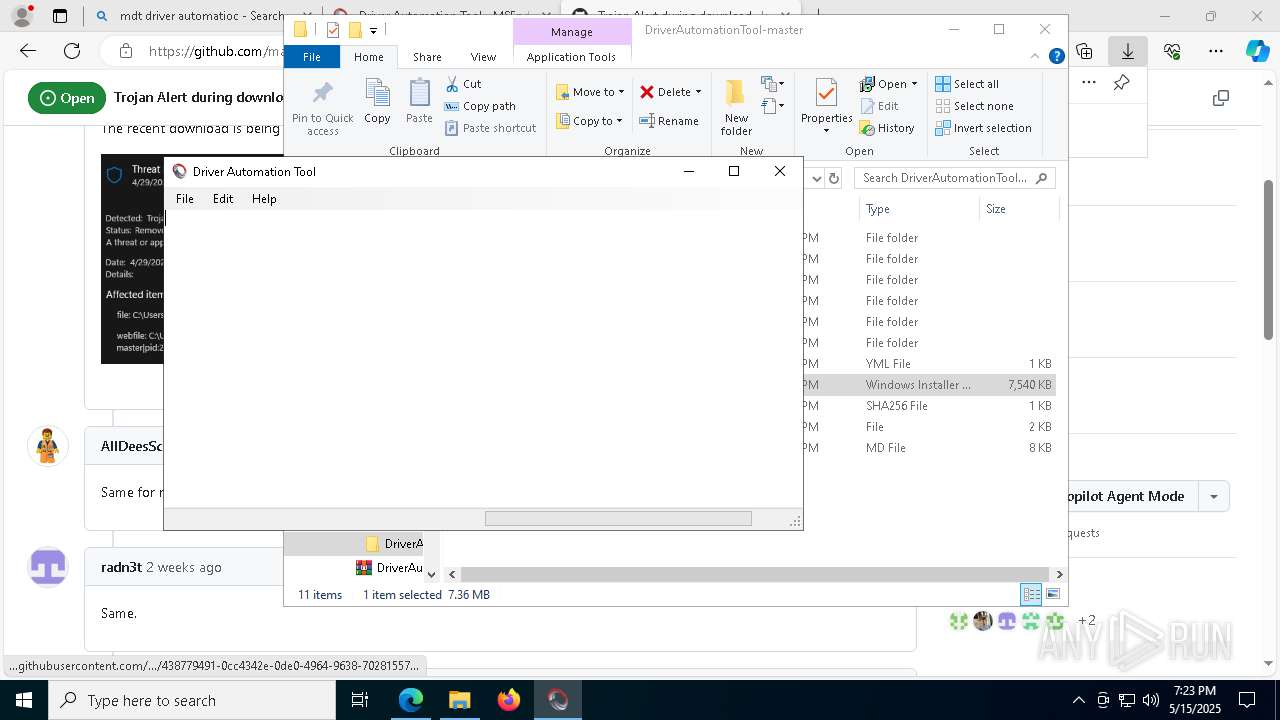Click the refresh button beside address bar

pos(835,178)
